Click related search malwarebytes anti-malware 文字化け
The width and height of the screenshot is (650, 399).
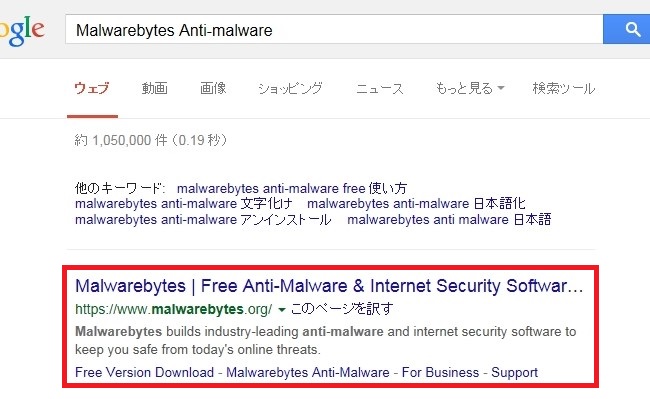pyautogui.click(x=184, y=203)
